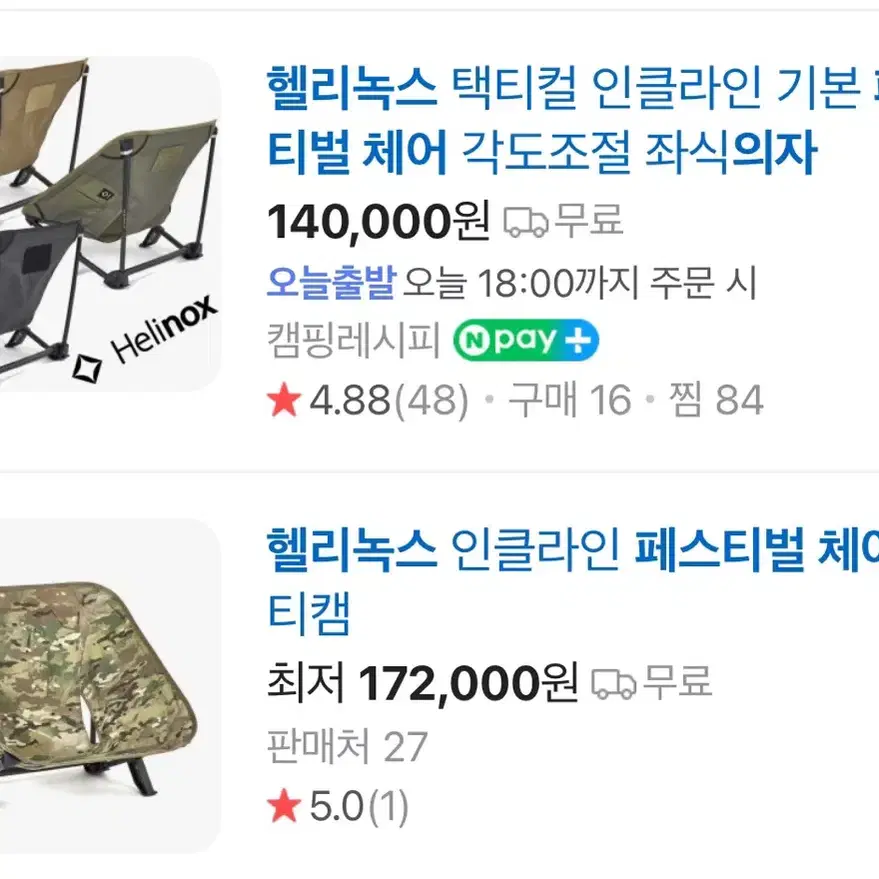Click the 무료 shipping label of first item
Screen dimensions: 879x879
point(589,220)
